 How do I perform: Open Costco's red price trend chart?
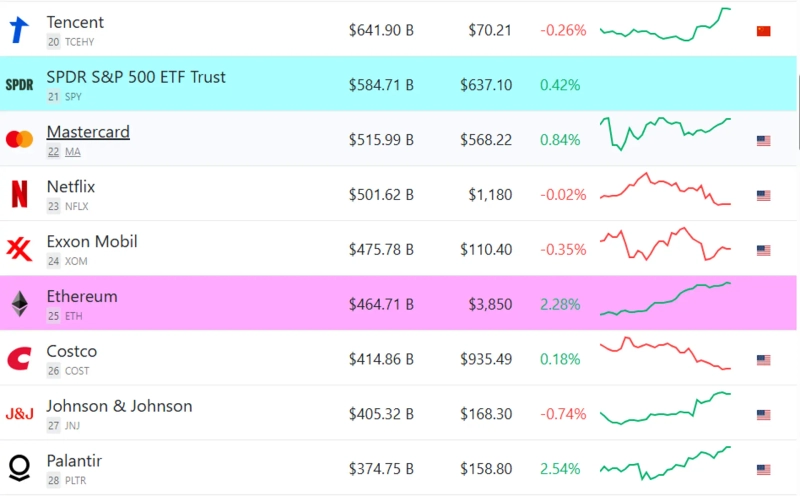(665, 354)
